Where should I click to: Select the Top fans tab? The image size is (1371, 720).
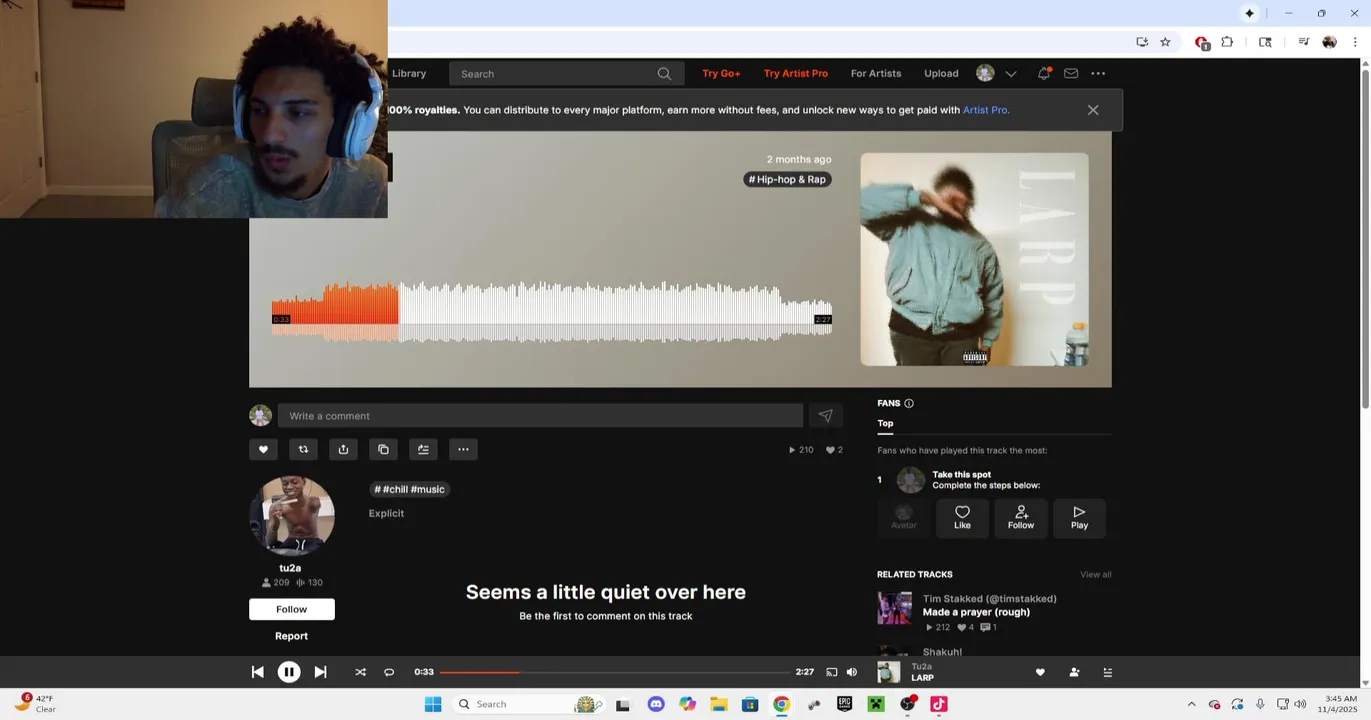tap(885, 423)
